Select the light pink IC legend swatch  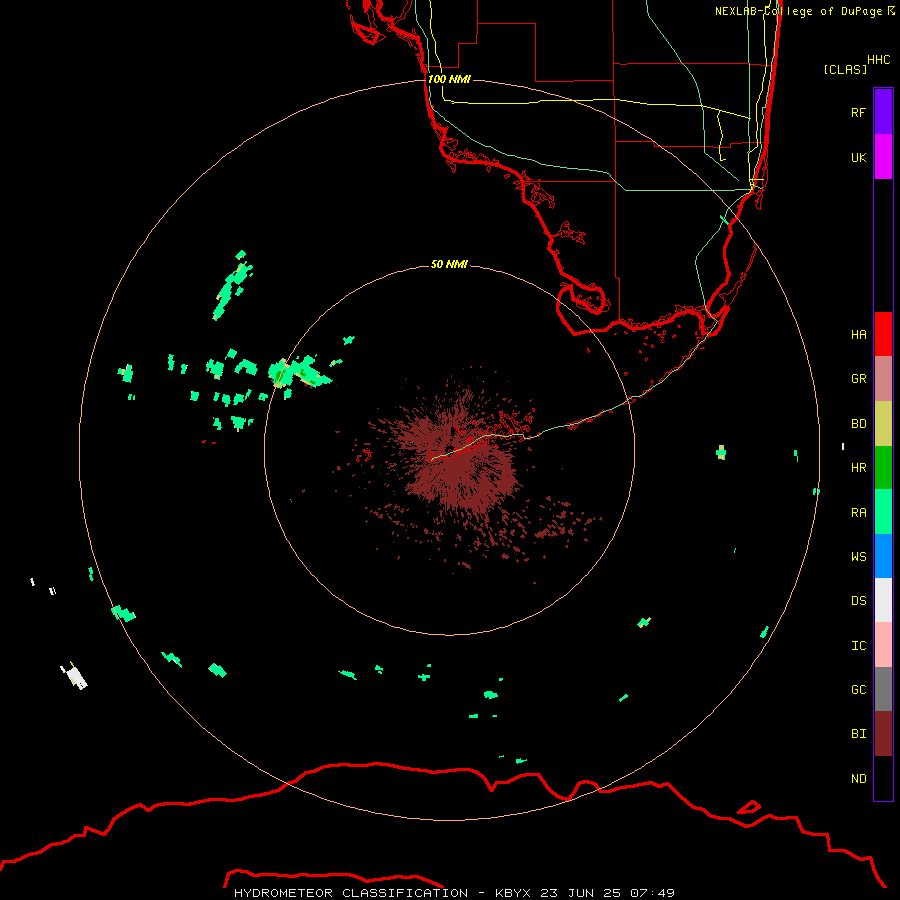coord(883,645)
